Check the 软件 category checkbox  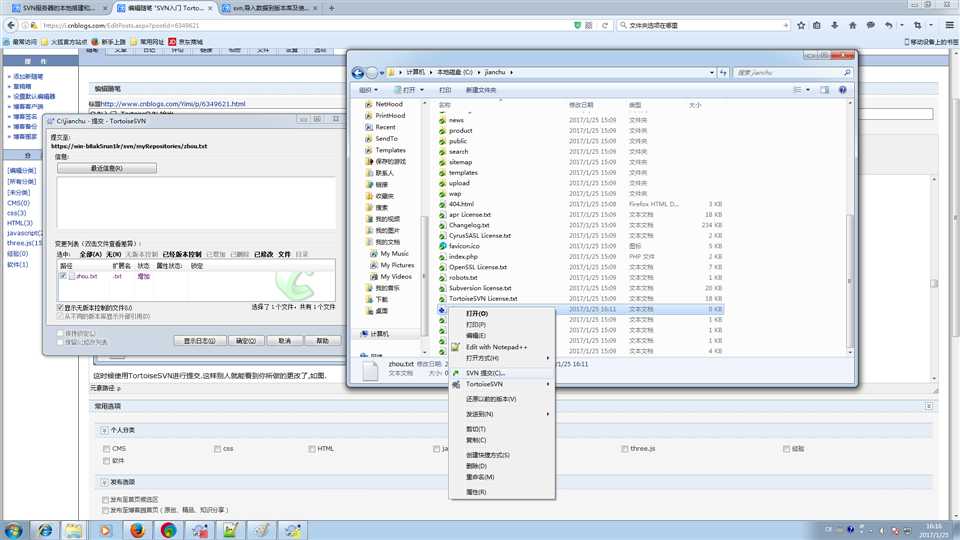point(107,460)
